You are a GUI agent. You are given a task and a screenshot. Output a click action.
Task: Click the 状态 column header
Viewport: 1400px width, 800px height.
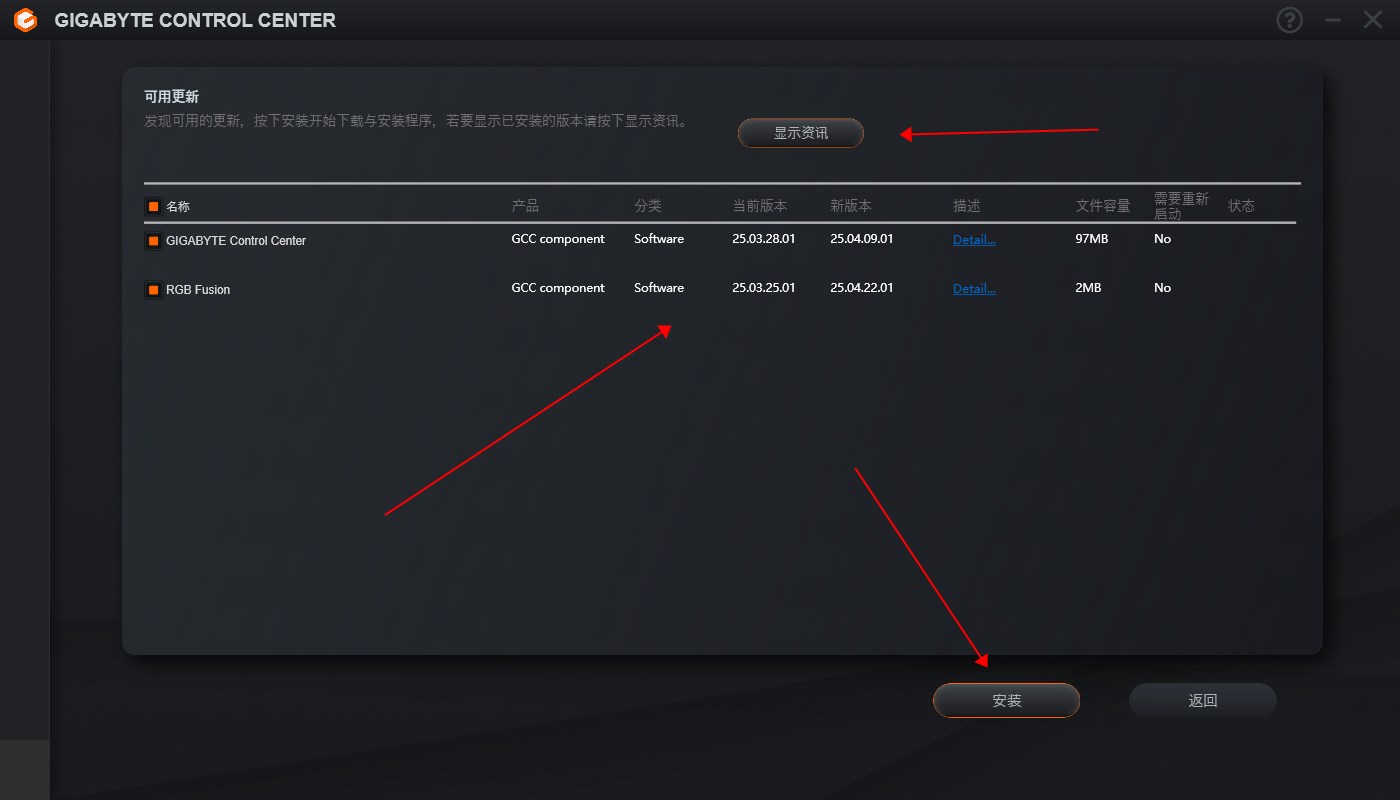(1241, 206)
